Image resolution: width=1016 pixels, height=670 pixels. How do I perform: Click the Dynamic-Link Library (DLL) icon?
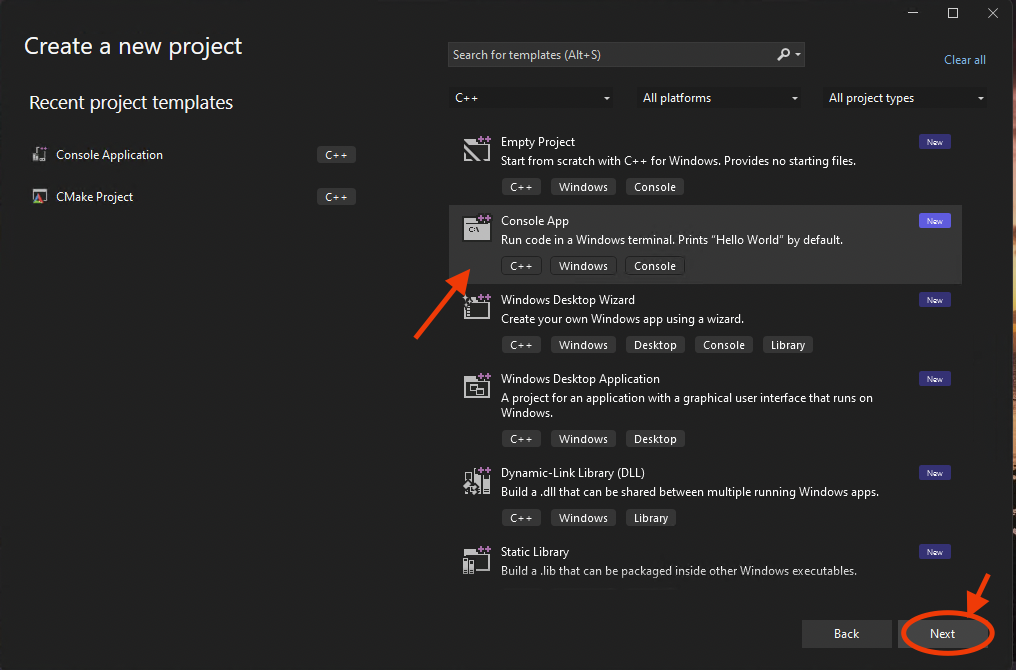477,480
